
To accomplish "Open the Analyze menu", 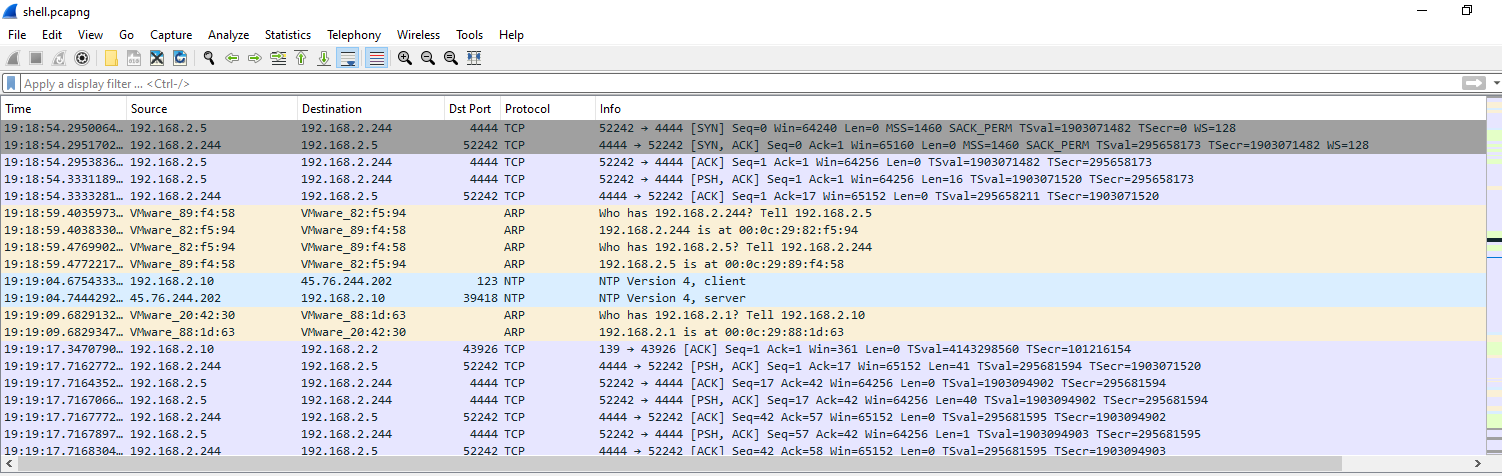I will point(228,35).
